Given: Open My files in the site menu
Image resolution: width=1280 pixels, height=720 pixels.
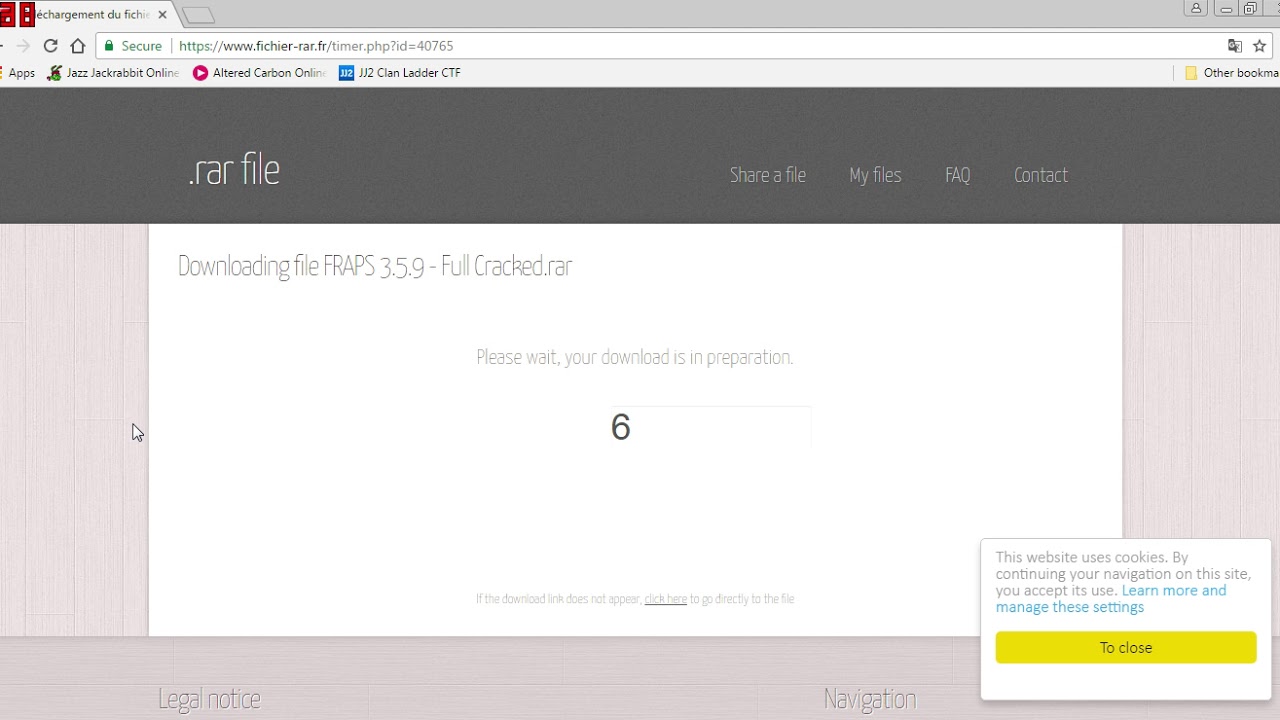Looking at the screenshot, I should coord(875,175).
